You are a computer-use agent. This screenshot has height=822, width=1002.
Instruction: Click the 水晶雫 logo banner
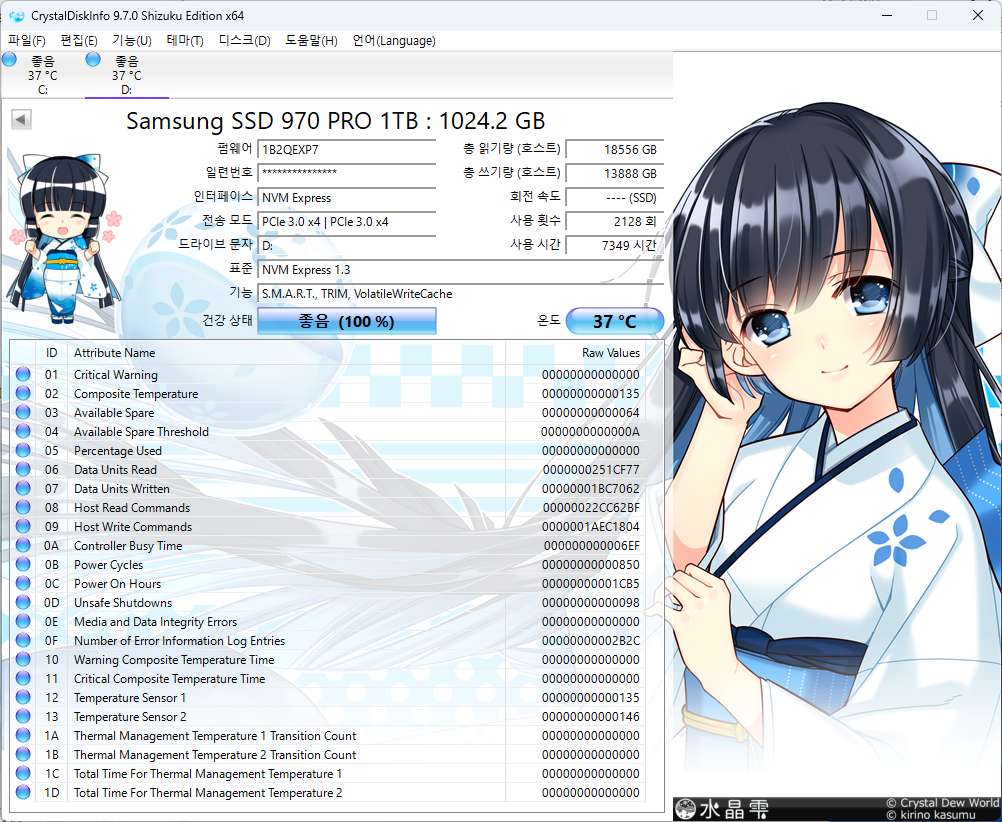(722, 809)
